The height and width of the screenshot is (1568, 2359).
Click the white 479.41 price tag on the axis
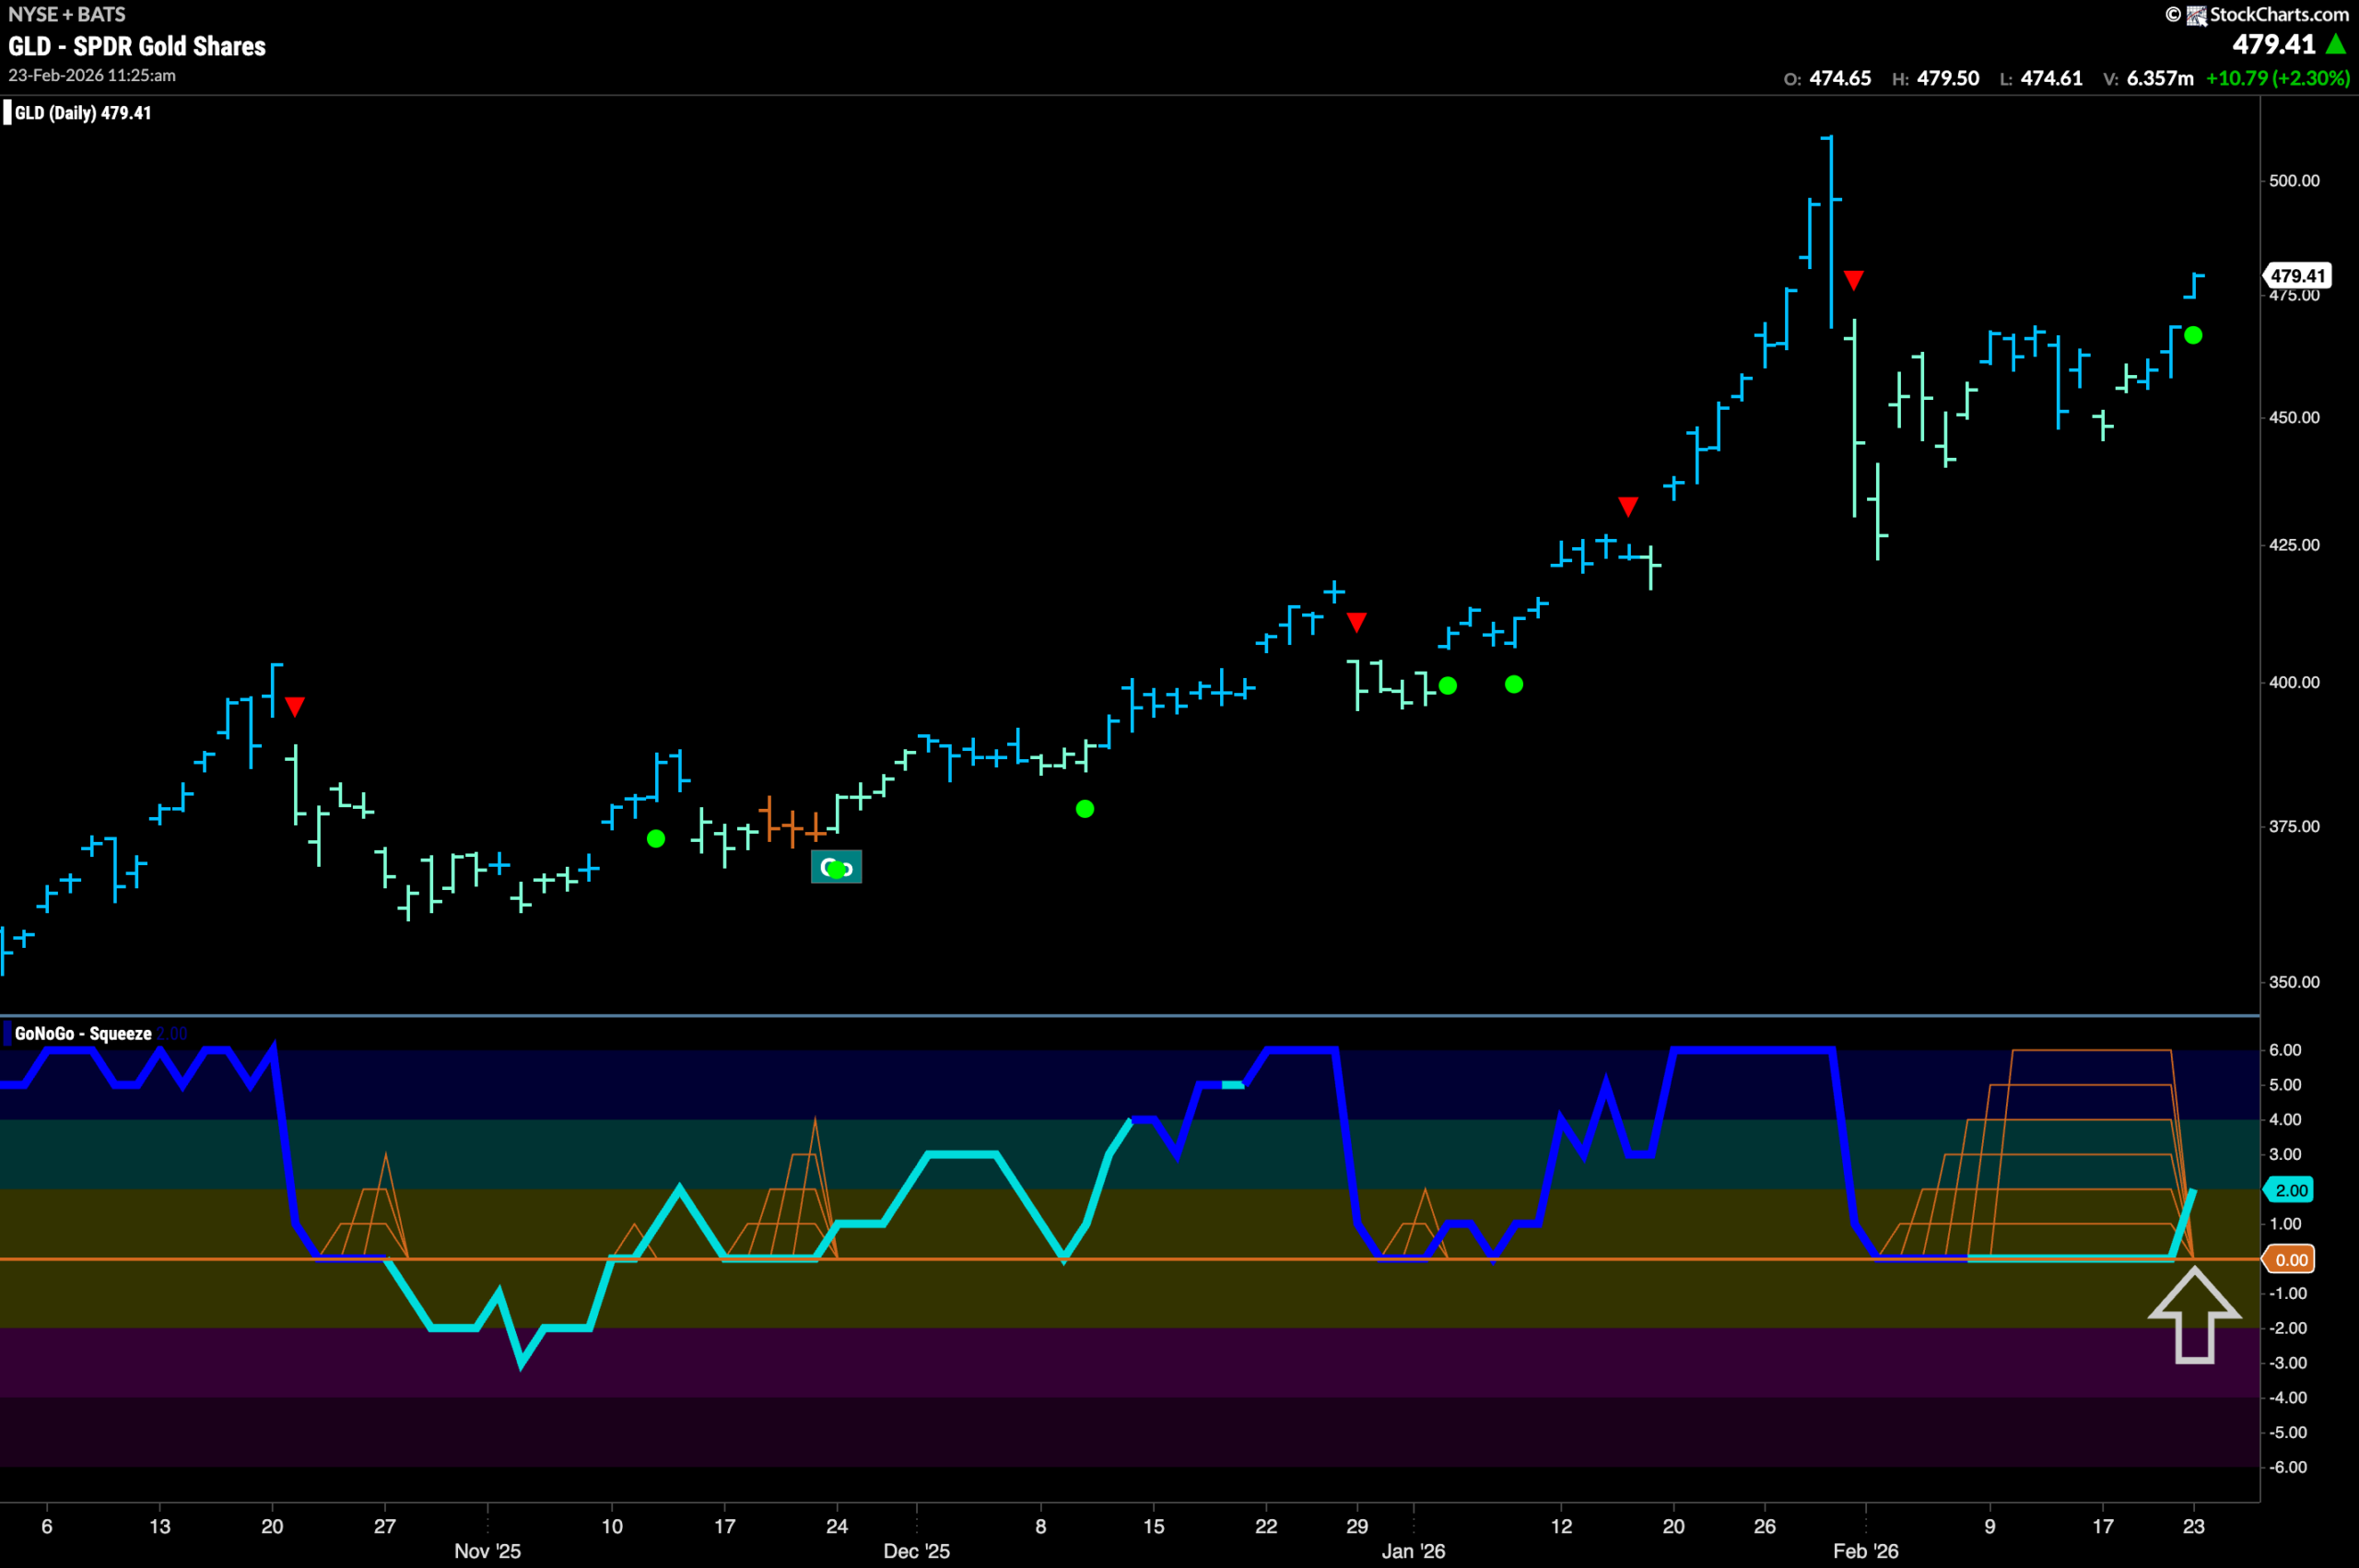[2297, 276]
